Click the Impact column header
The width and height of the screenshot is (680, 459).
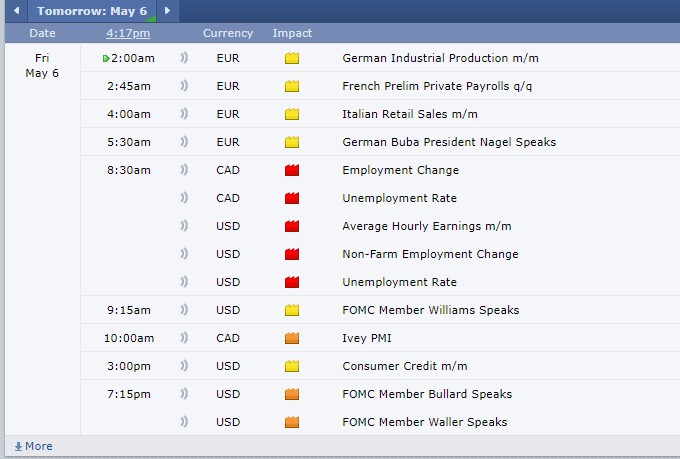[292, 33]
